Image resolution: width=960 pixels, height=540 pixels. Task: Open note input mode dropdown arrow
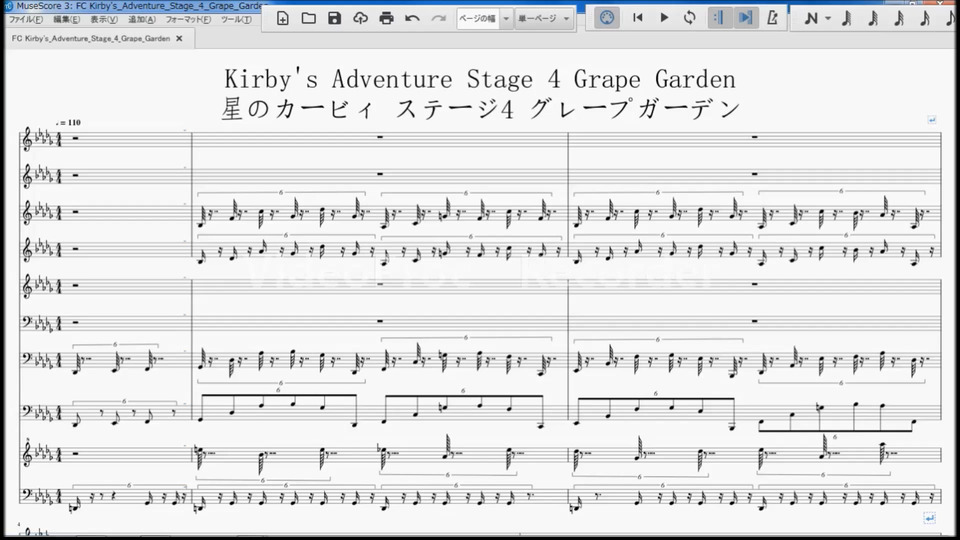(828, 18)
